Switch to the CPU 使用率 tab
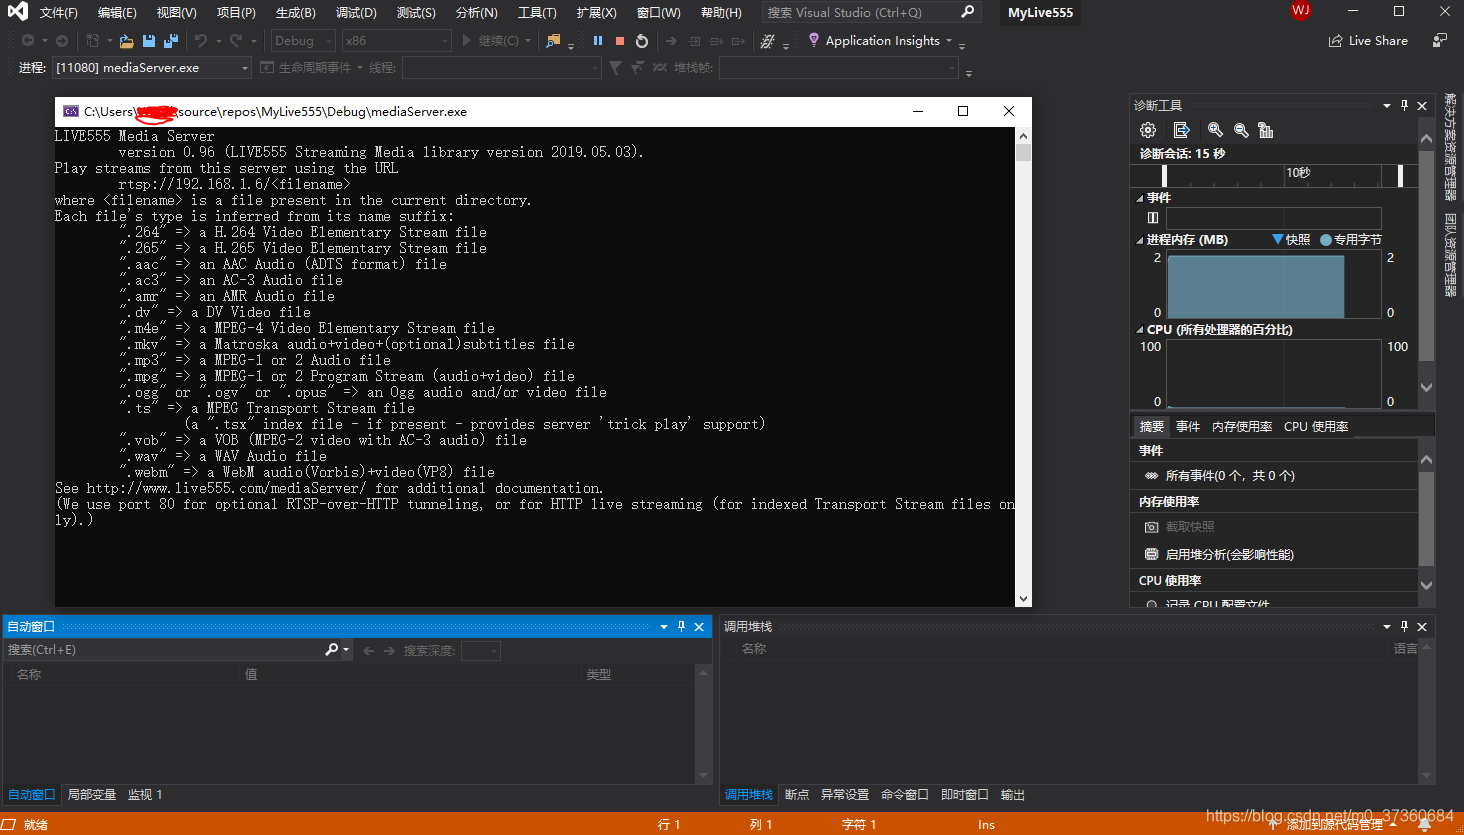 tap(1316, 427)
